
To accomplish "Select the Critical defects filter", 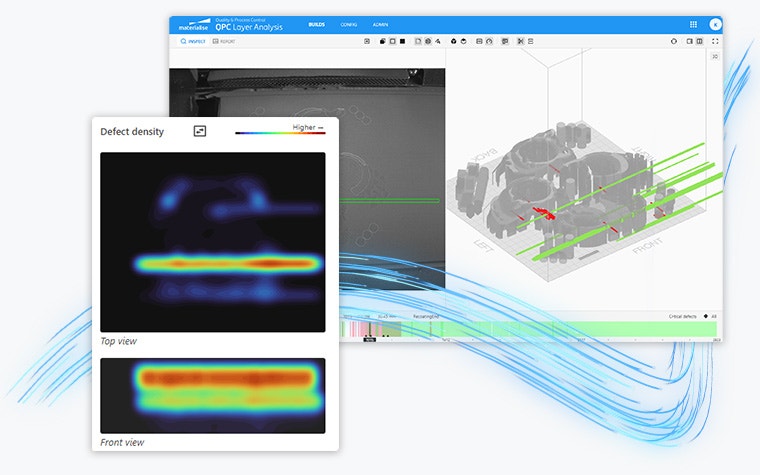I will tap(683, 316).
